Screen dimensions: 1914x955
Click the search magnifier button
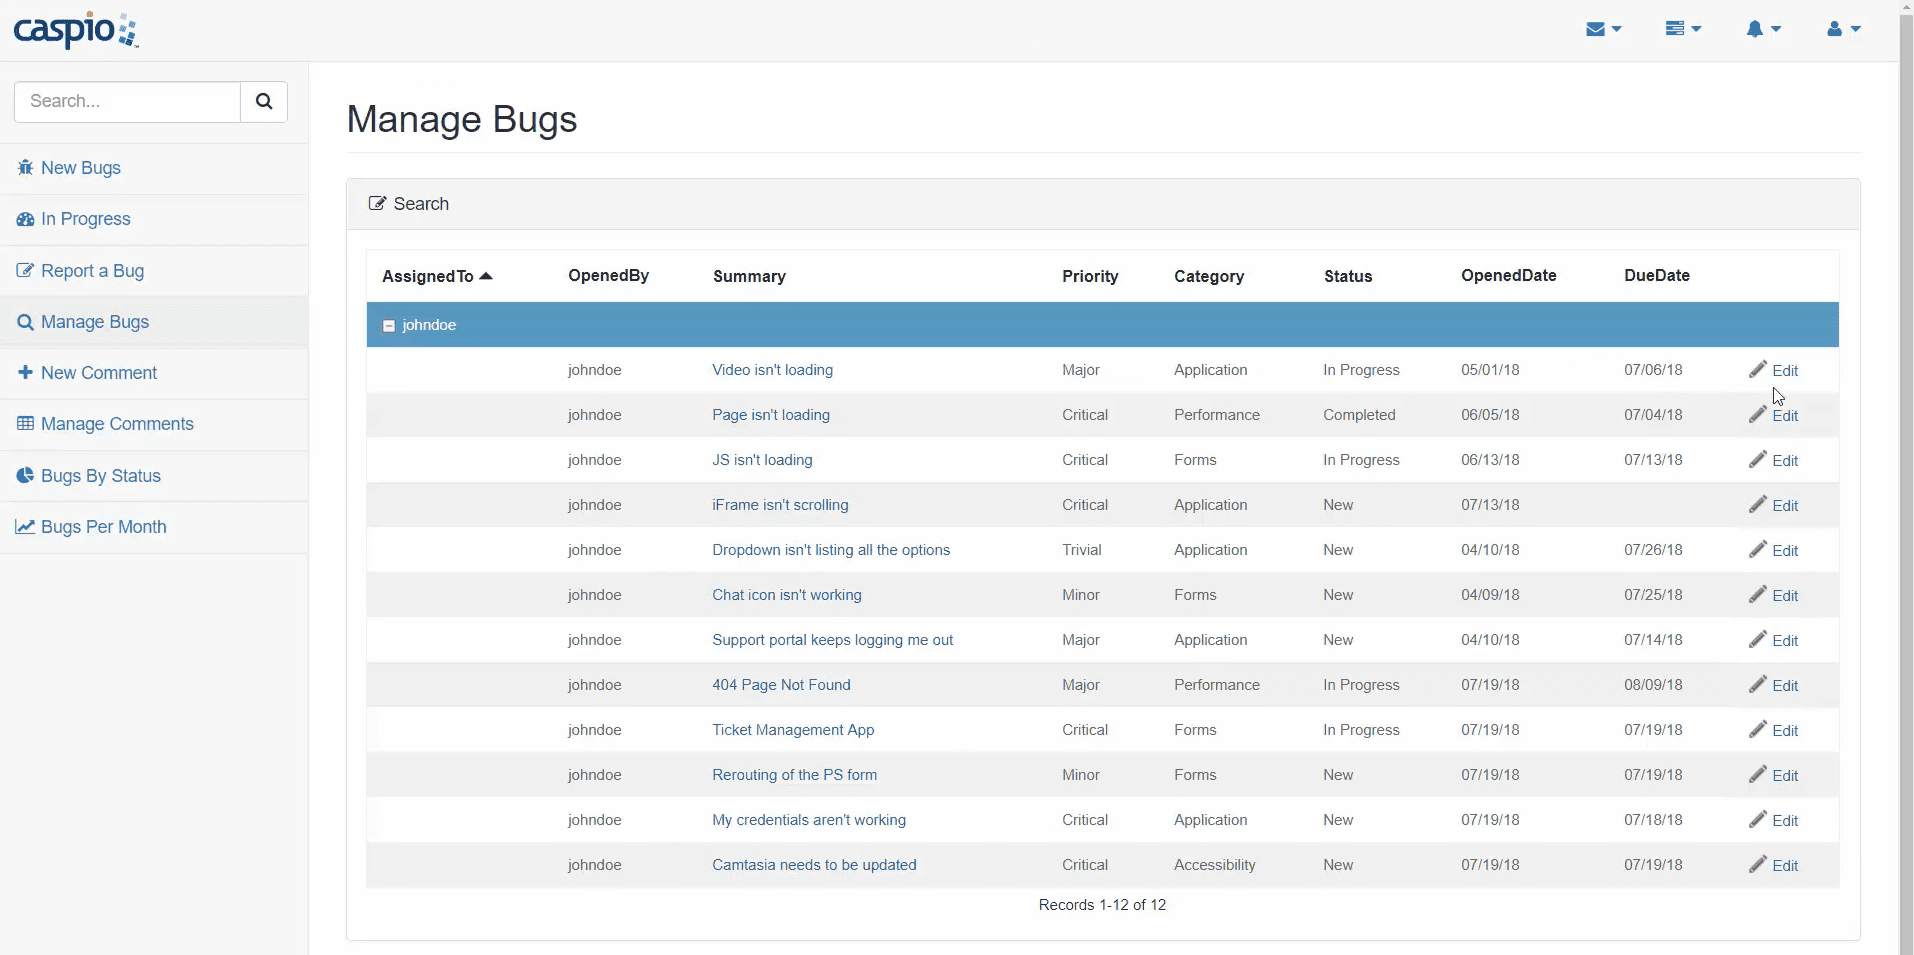tap(264, 101)
